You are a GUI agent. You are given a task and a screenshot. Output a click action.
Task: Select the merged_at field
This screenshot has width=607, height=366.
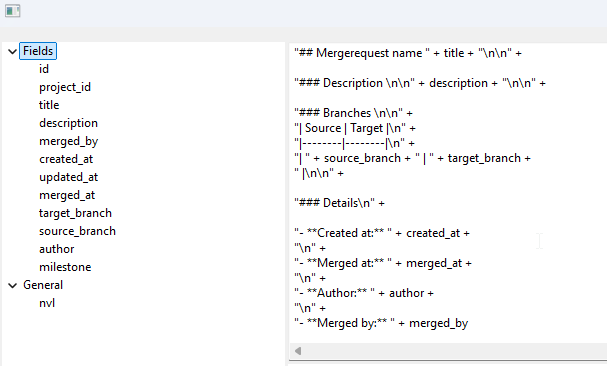click(x=67, y=195)
